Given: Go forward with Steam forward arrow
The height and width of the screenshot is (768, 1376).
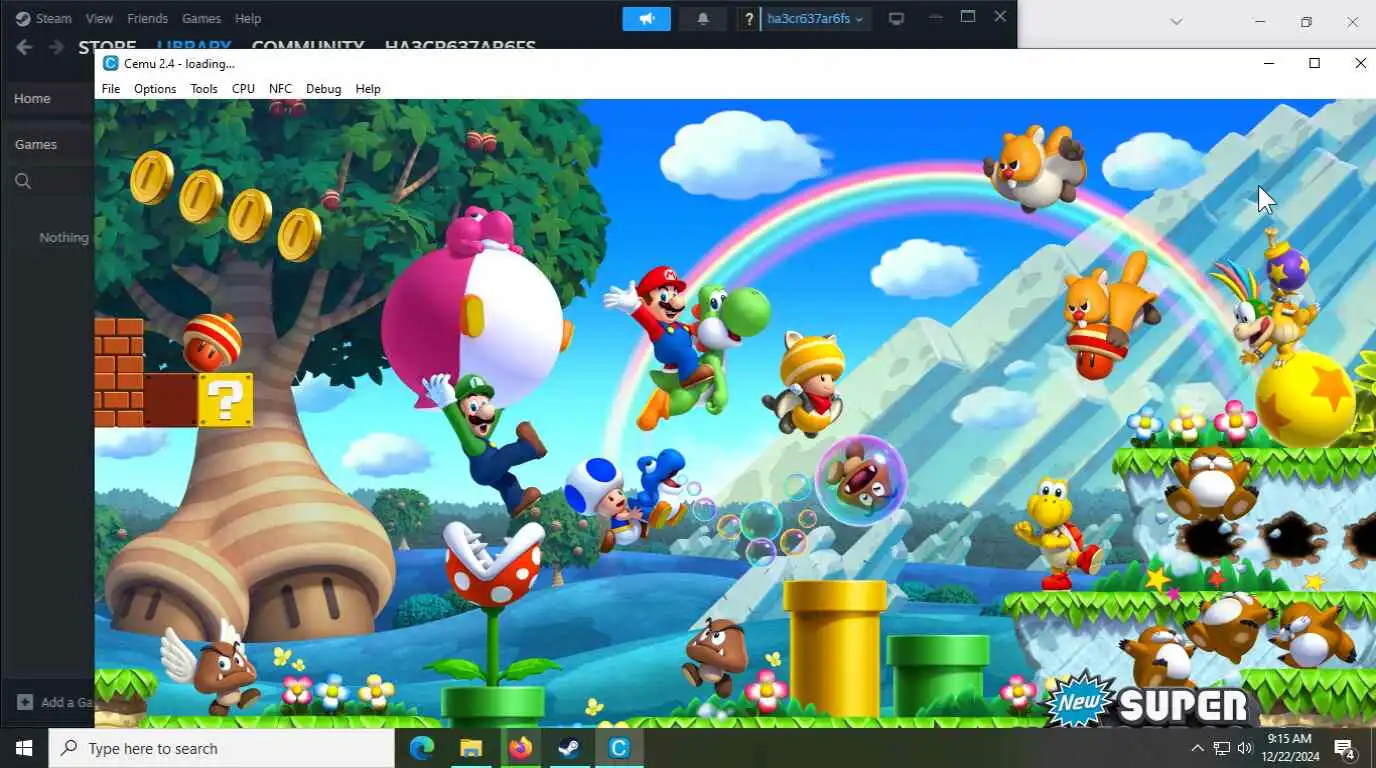Looking at the screenshot, I should pos(56,47).
